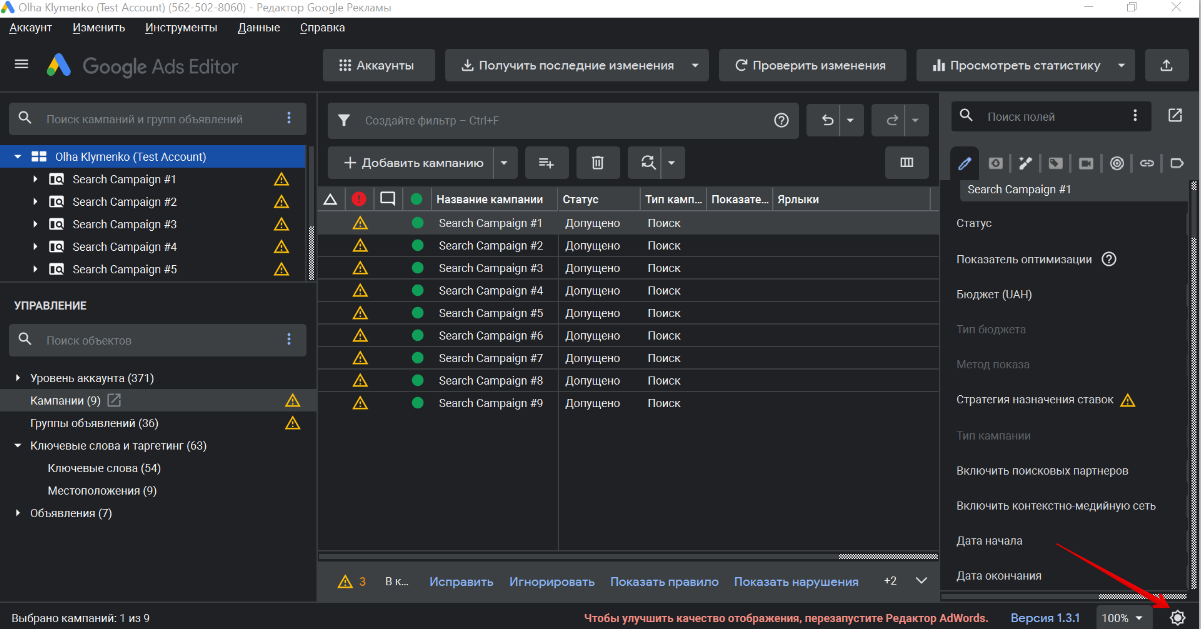
Task: Expand Search Campaign #3 tree node
Action: (x=35, y=225)
